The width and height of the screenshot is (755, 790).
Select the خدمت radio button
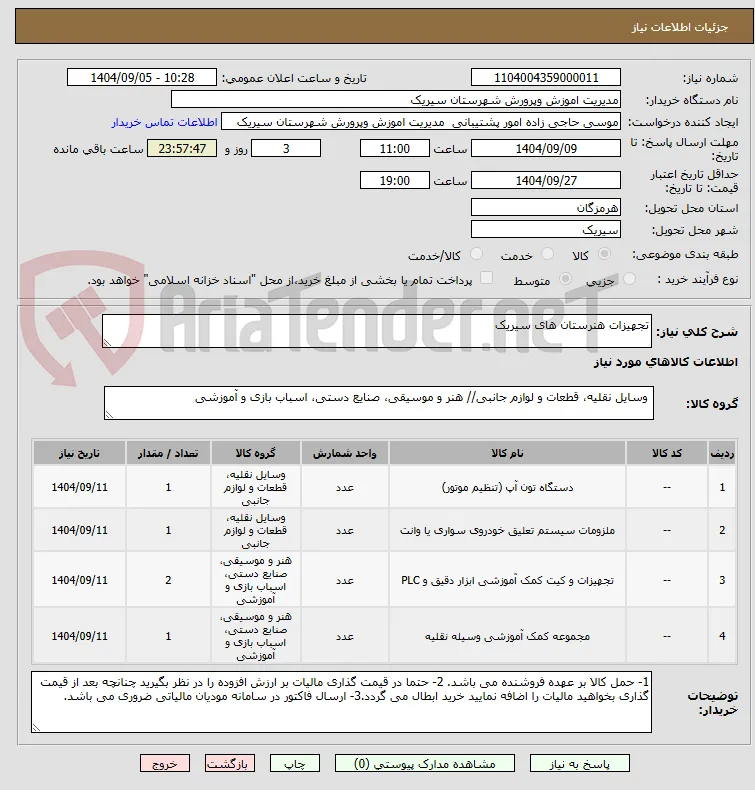click(547, 254)
